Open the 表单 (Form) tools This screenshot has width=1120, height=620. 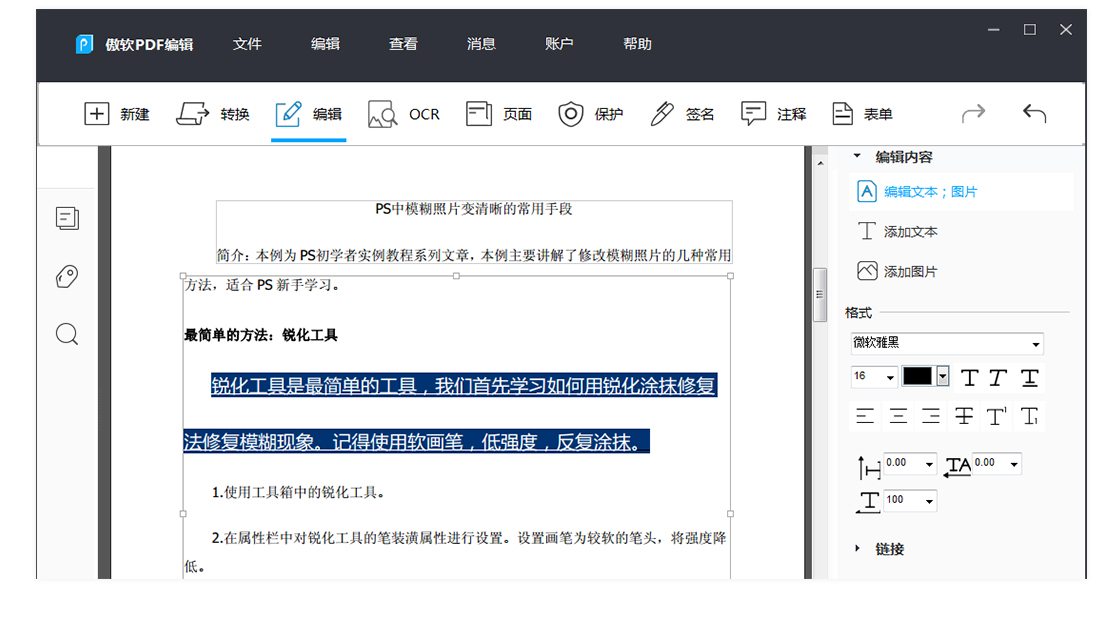(x=862, y=114)
